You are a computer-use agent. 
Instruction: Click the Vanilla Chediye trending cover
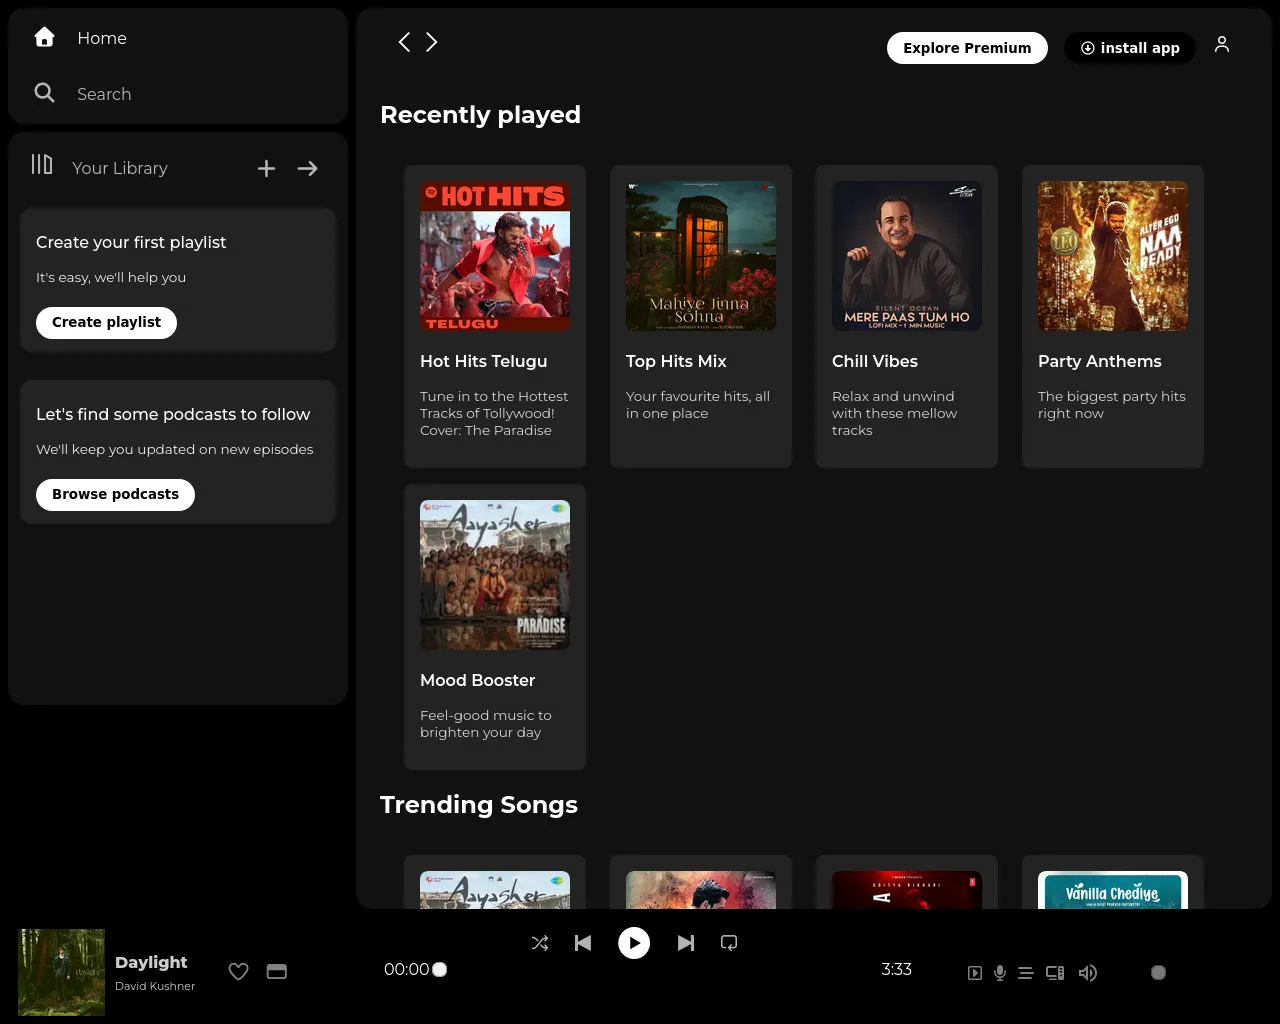point(1113,890)
